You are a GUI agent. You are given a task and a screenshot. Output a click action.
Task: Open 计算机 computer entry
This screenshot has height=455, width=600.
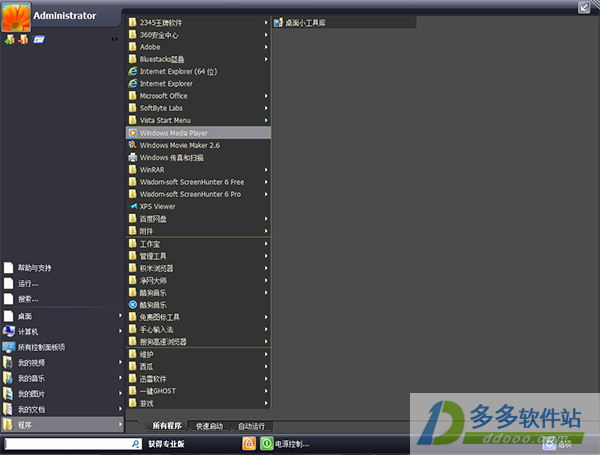(62, 331)
